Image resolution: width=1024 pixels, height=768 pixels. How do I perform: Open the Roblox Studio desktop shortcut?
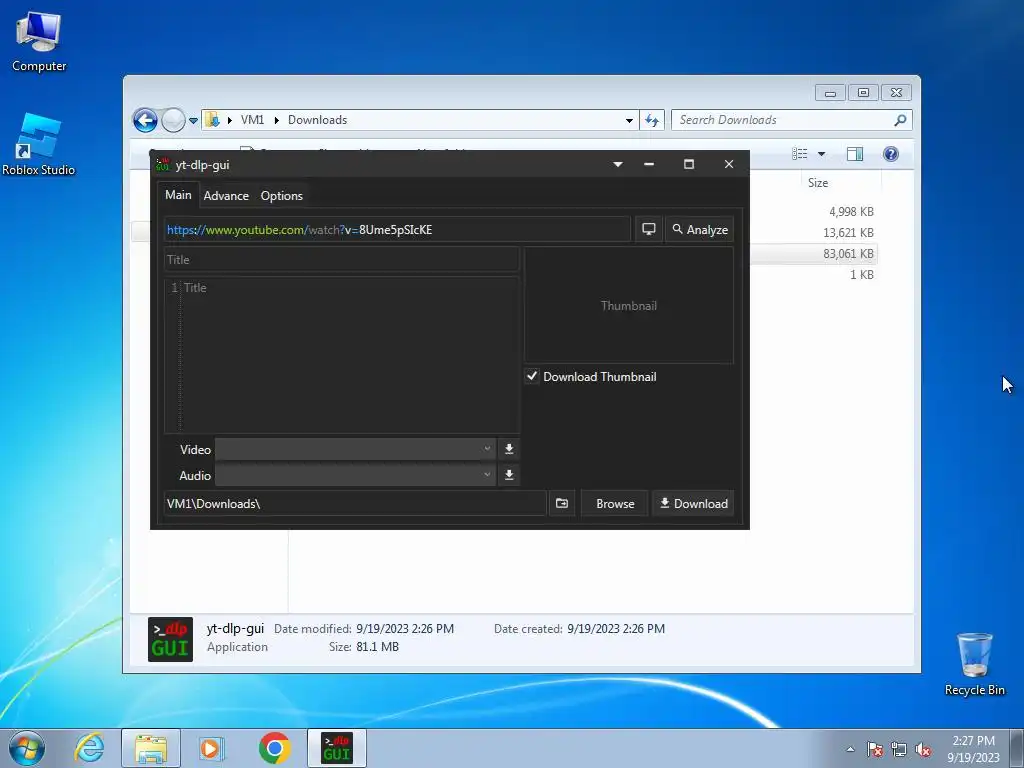(x=39, y=145)
